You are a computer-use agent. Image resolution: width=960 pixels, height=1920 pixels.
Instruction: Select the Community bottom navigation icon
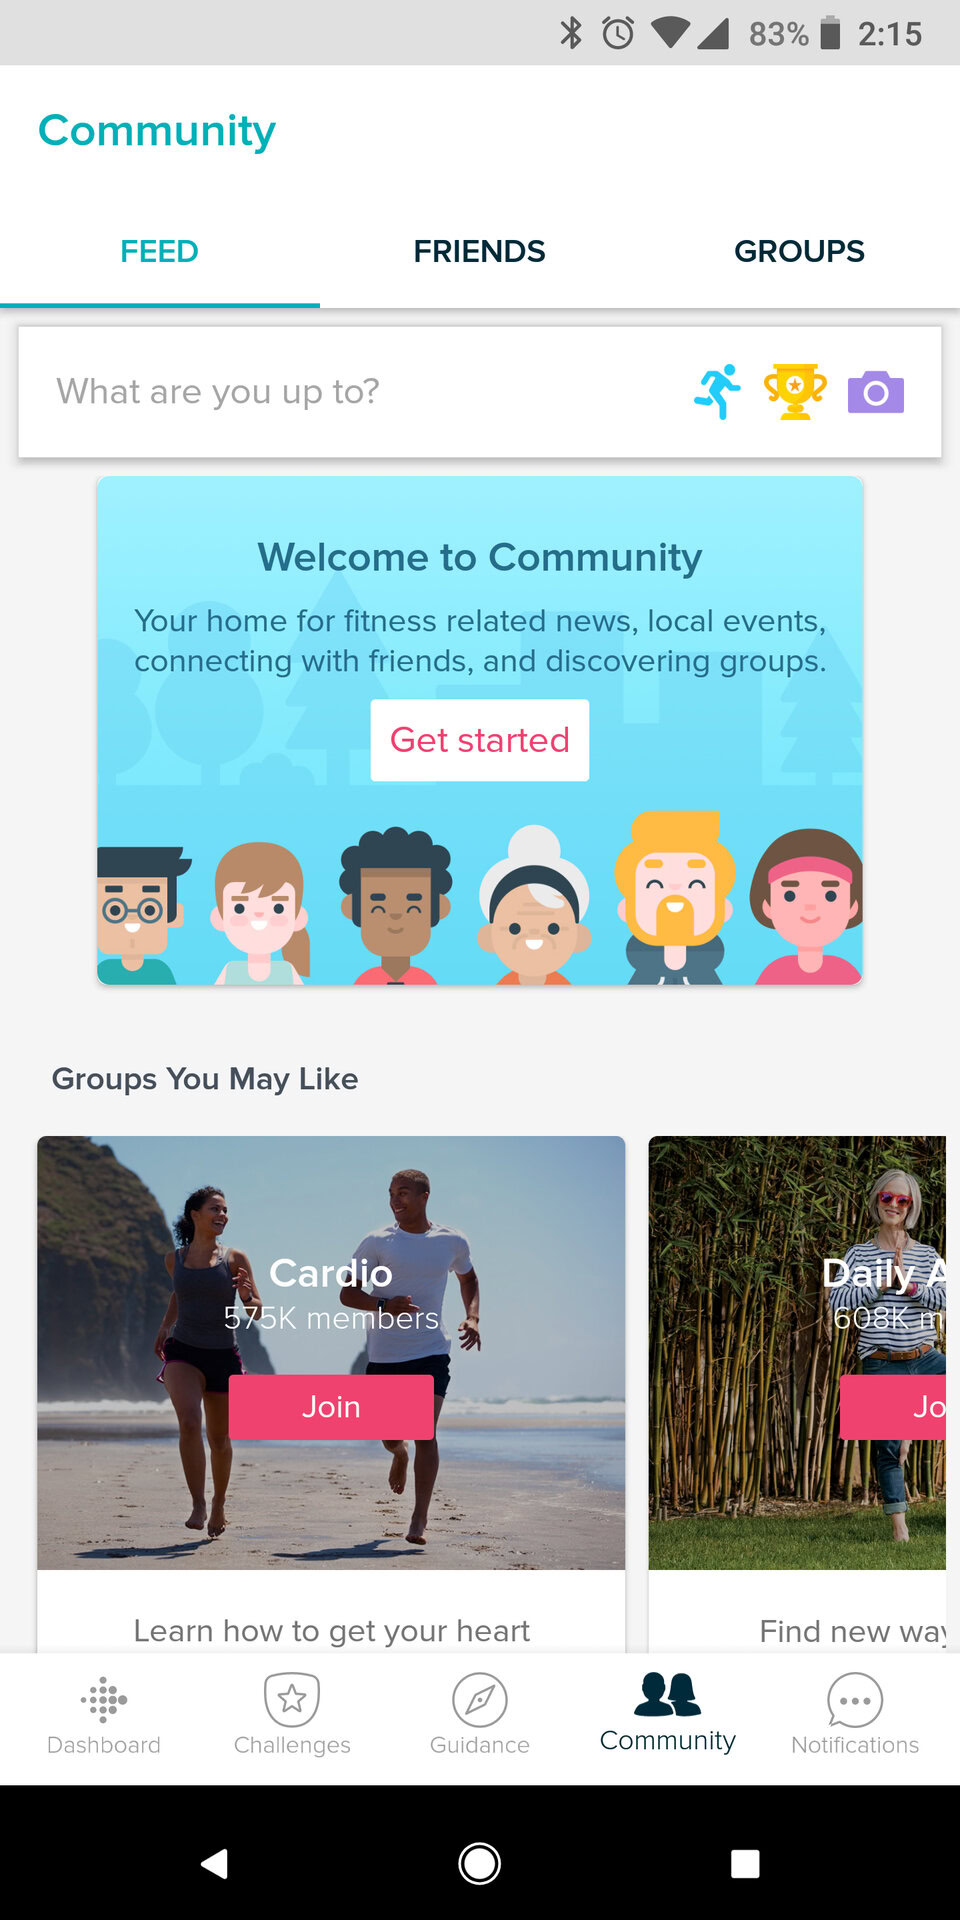click(x=668, y=1694)
